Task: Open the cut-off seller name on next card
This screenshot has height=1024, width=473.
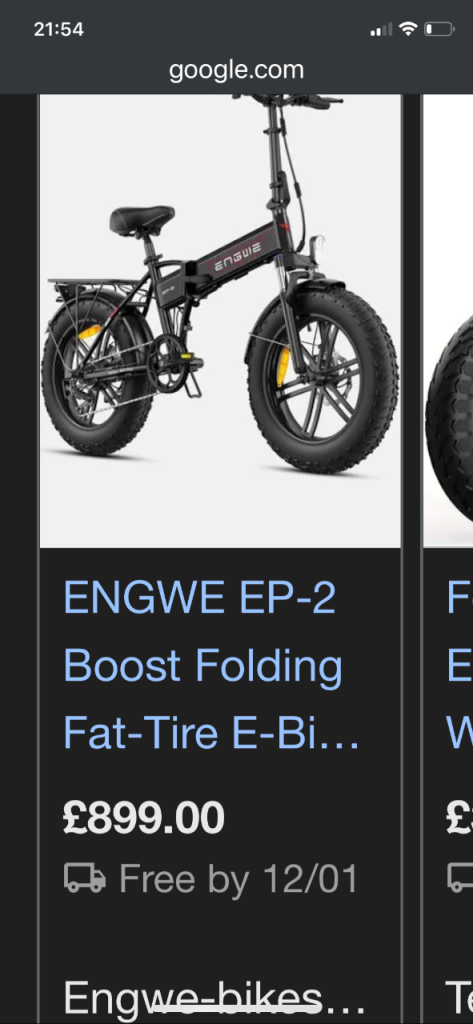Action: click(460, 998)
